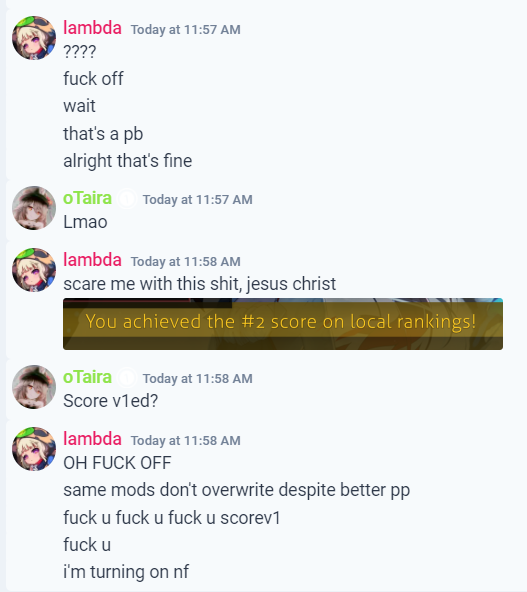Click the lambda username on the final message group

pyautogui.click(x=92, y=439)
